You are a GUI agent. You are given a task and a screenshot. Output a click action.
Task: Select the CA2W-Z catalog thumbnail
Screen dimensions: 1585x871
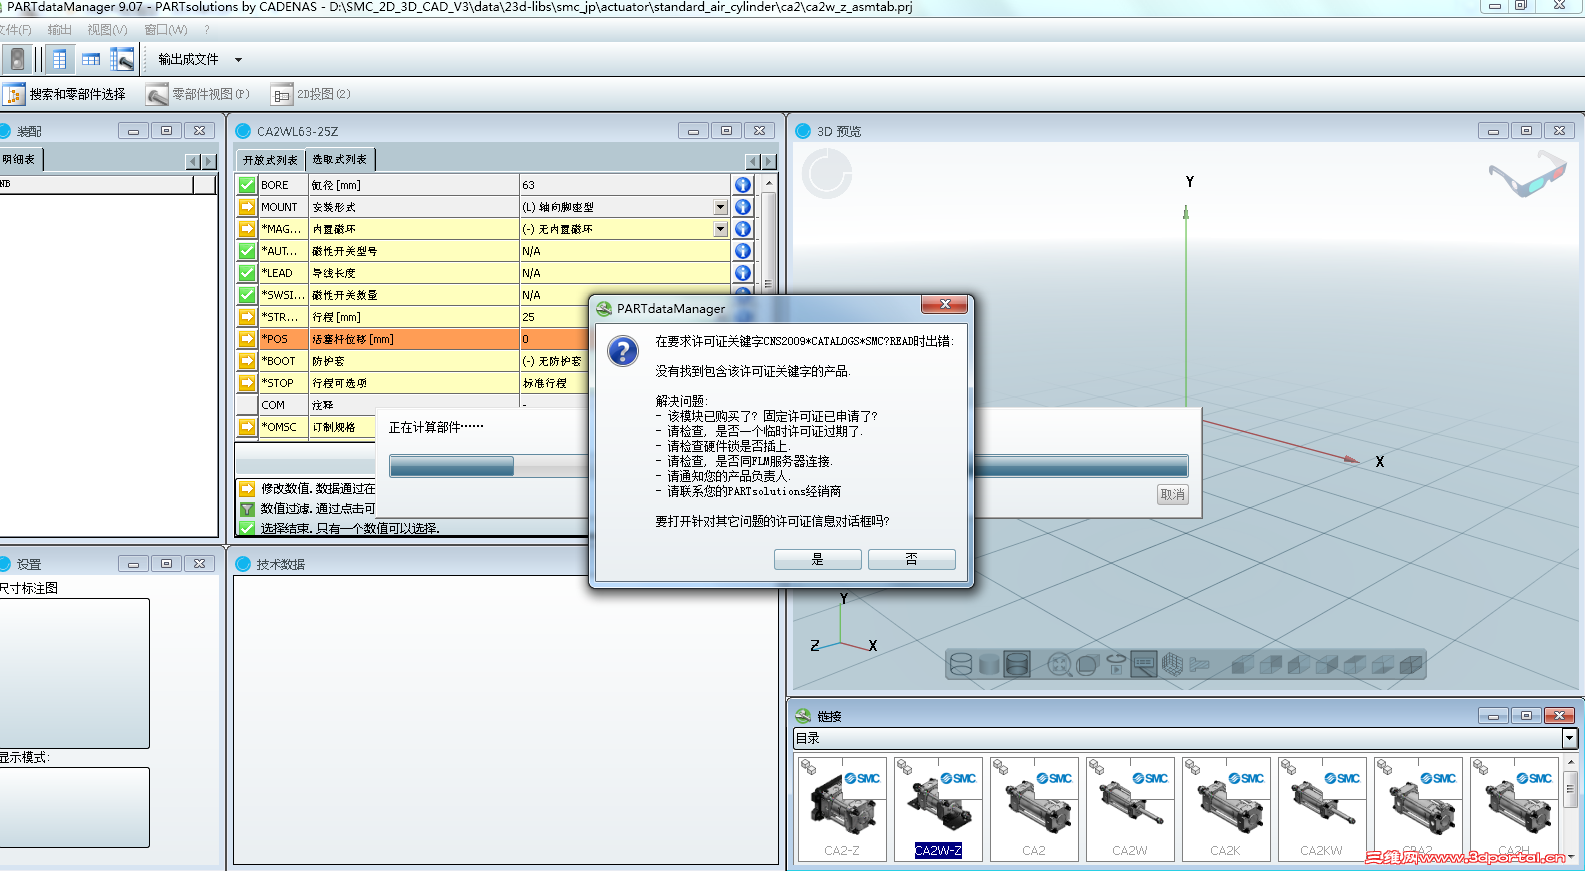(x=938, y=809)
